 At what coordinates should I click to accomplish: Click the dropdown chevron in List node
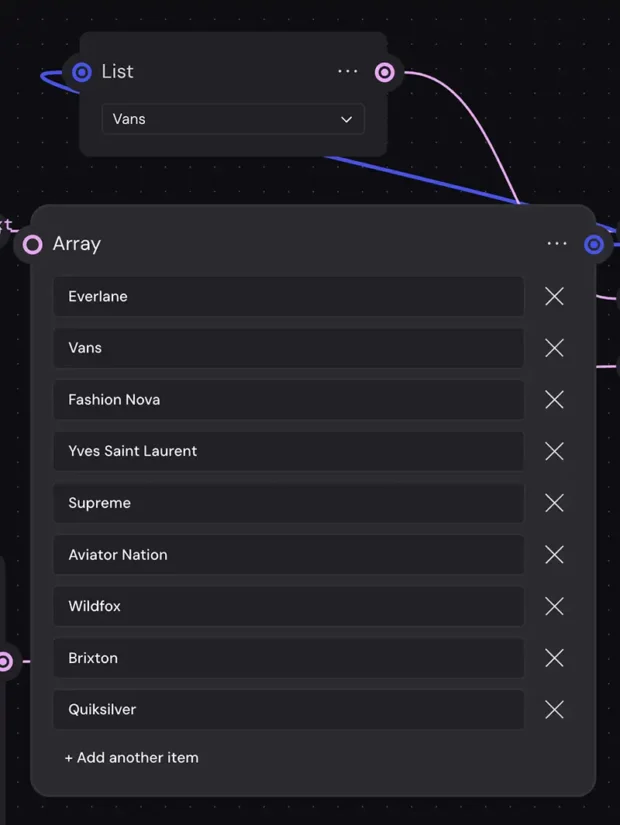[346, 119]
